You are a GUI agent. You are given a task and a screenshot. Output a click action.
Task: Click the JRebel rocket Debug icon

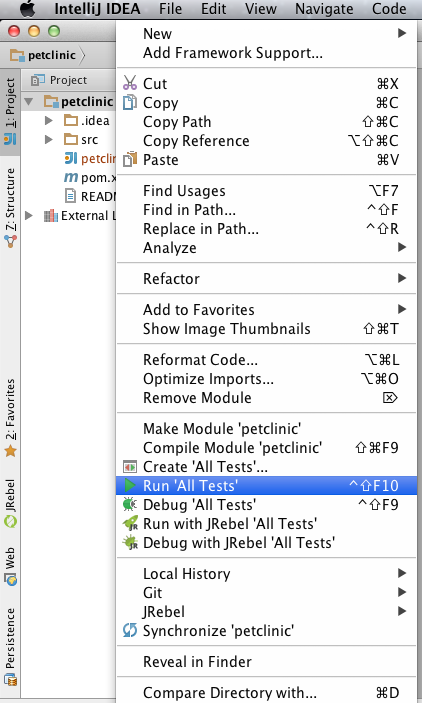130,542
